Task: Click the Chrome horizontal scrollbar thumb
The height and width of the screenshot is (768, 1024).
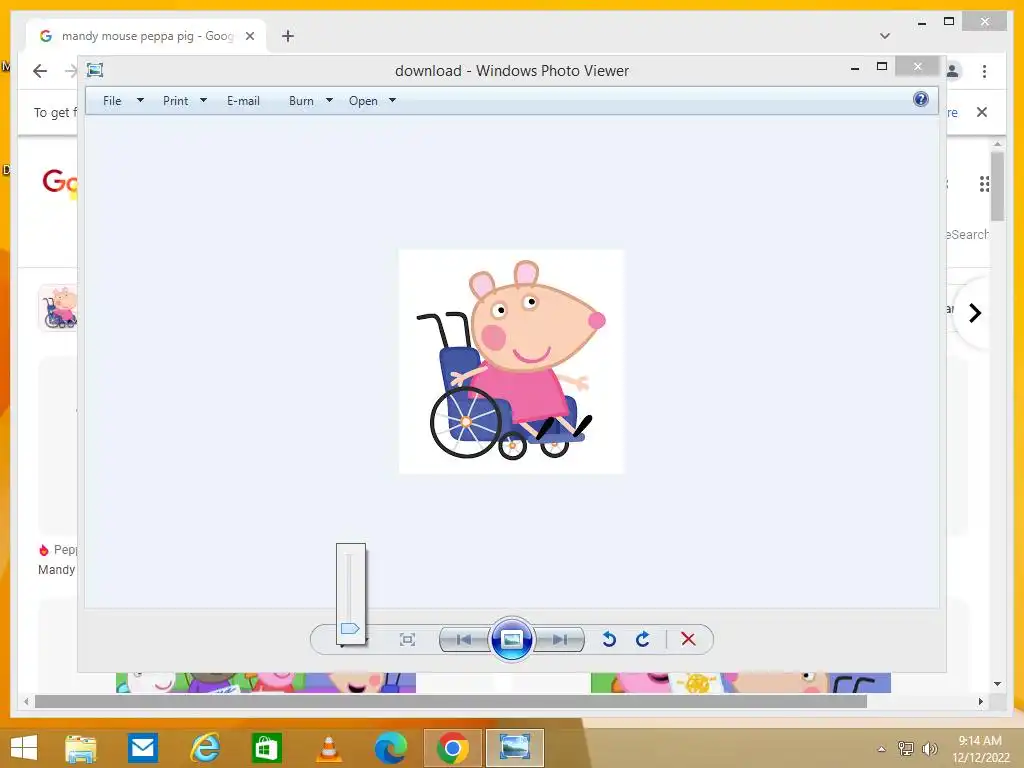Action: tap(451, 701)
